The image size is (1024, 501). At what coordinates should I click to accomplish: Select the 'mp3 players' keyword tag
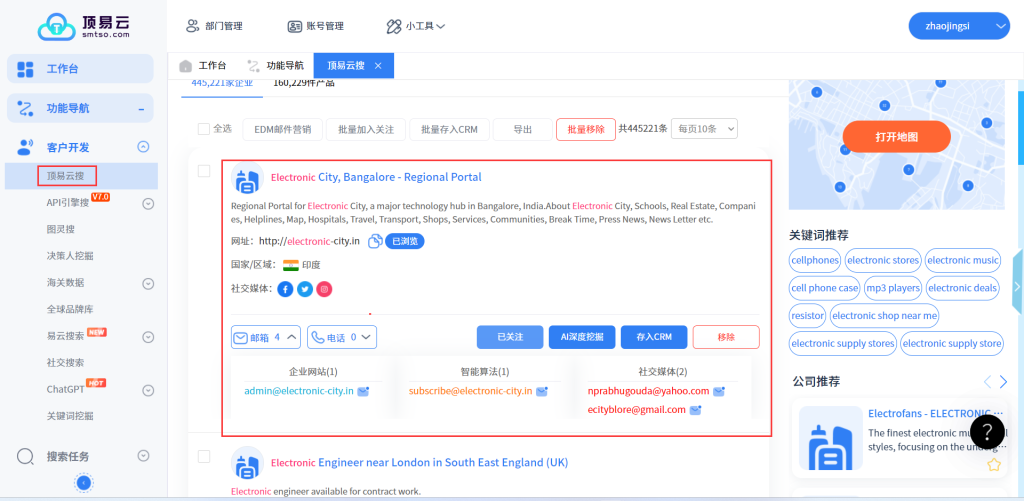(892, 288)
